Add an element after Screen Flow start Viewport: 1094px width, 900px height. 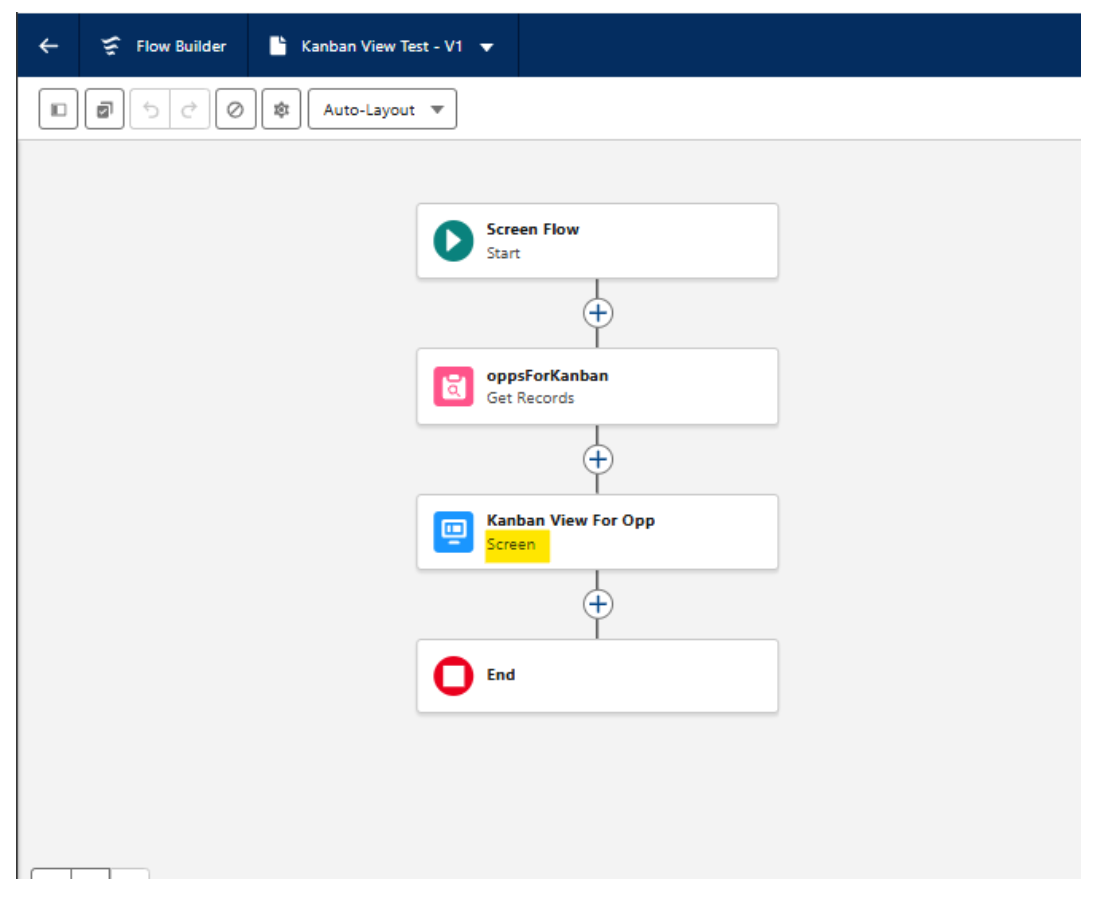(x=597, y=313)
